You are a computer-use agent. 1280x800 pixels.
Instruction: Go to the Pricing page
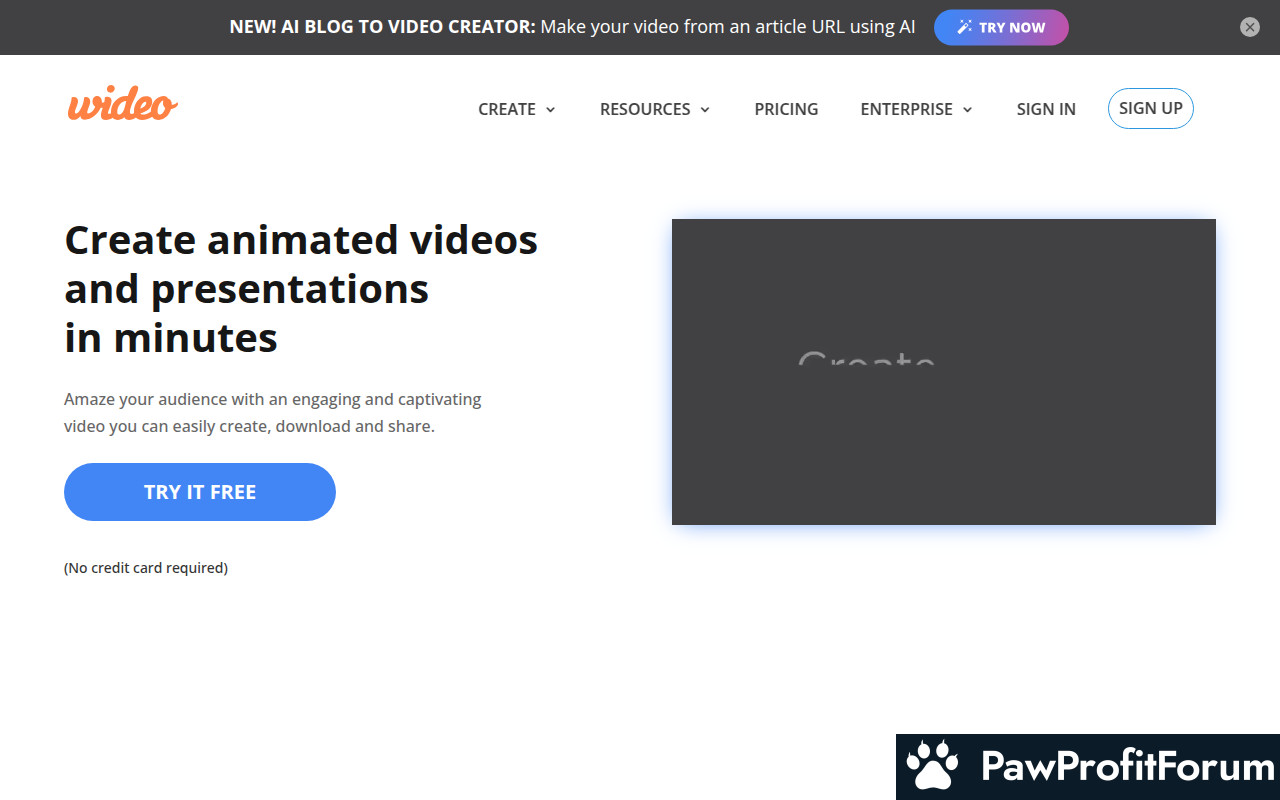click(786, 109)
